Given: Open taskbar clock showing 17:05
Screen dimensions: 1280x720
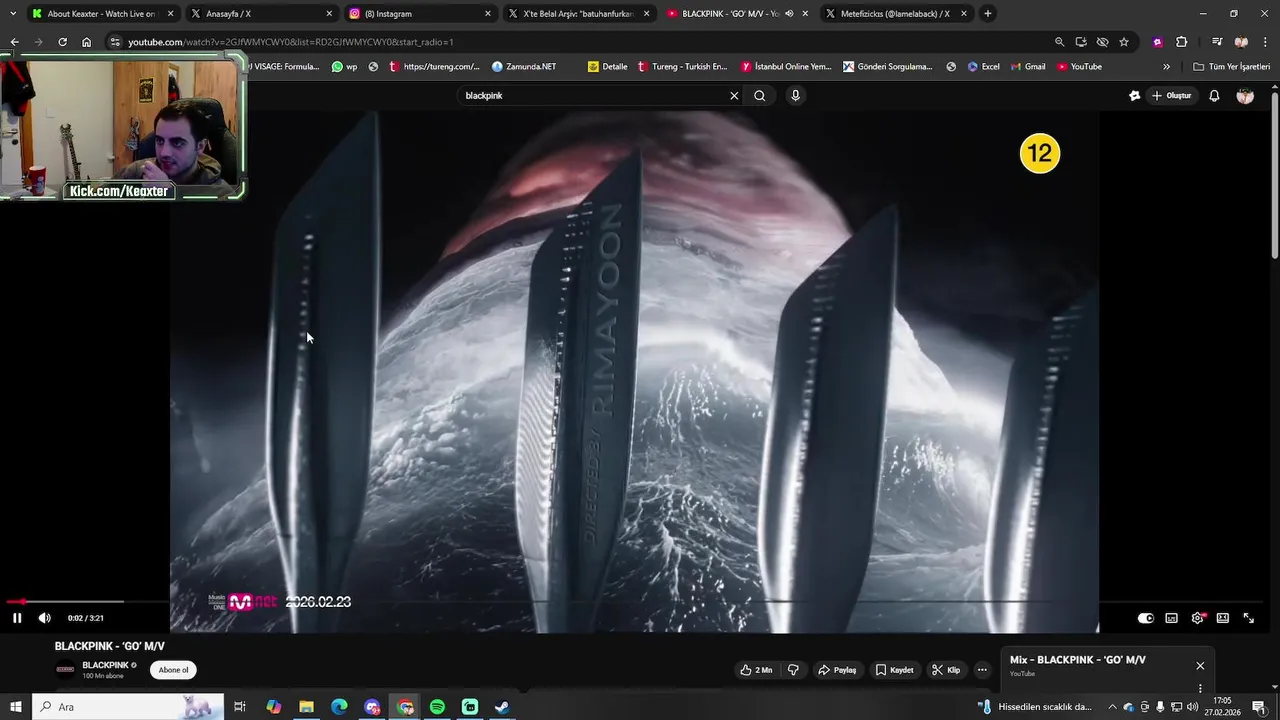Looking at the screenshot, I should pos(1223,707).
